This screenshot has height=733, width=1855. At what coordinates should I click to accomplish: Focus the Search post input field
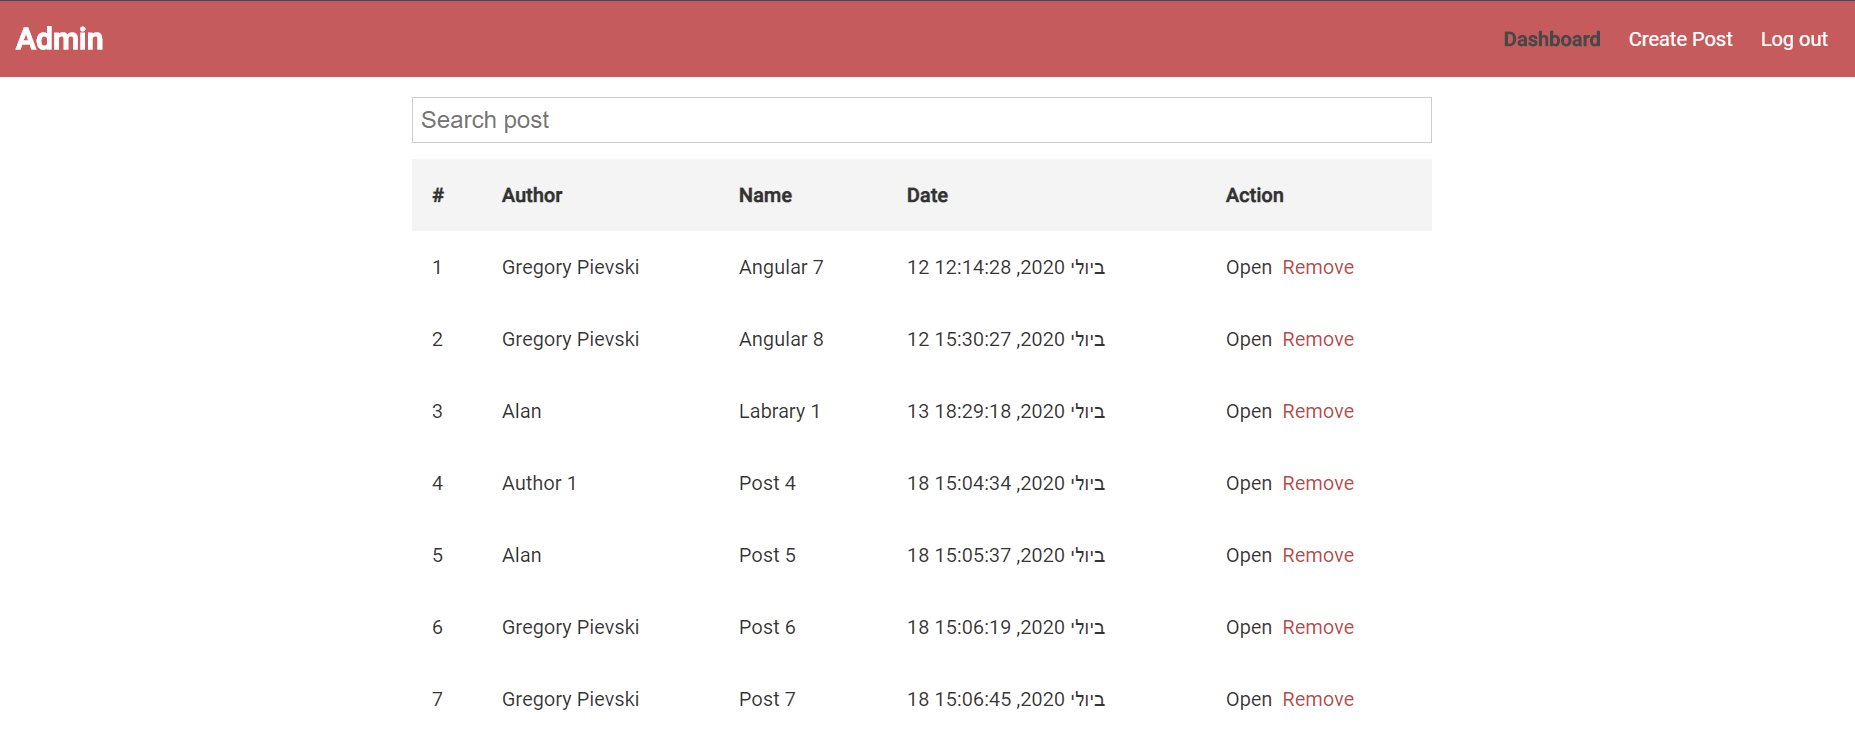pos(921,120)
